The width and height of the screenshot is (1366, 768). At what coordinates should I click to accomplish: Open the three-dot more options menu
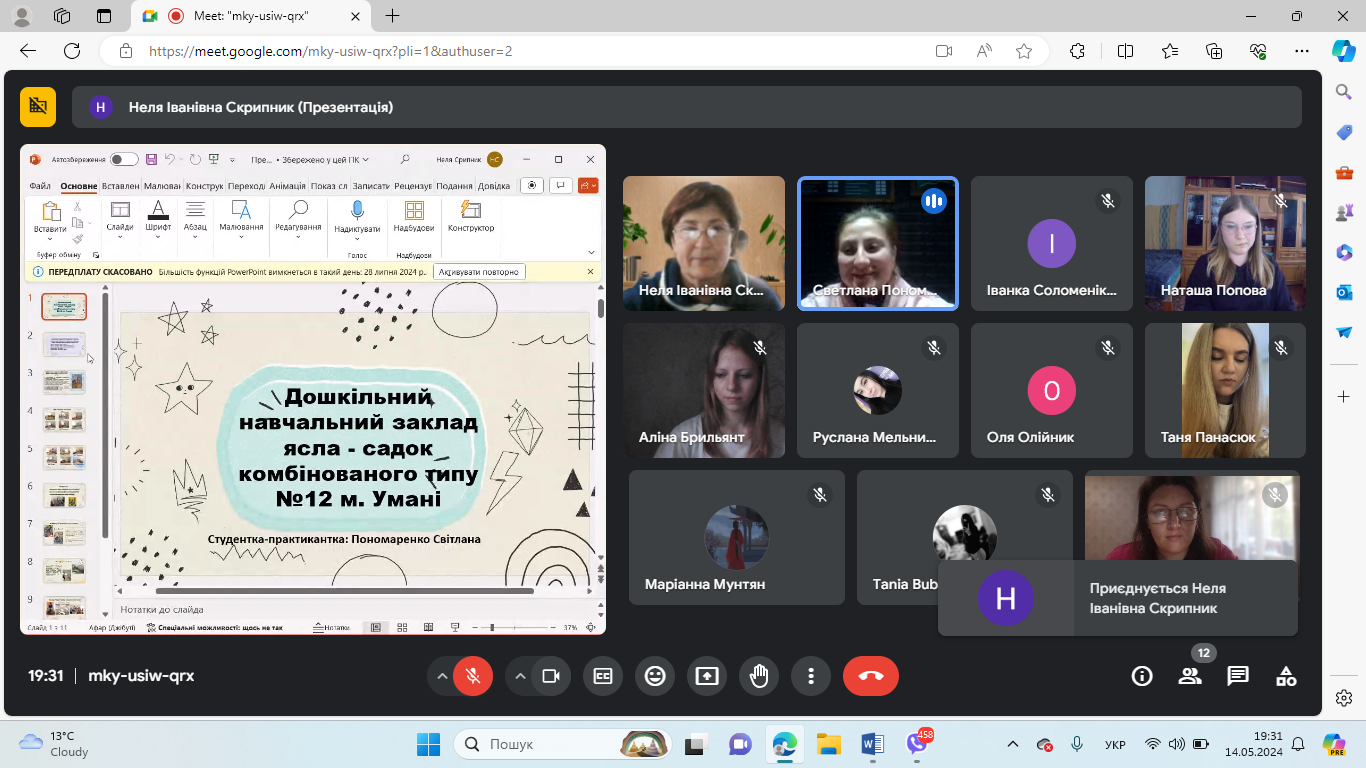[x=811, y=676]
